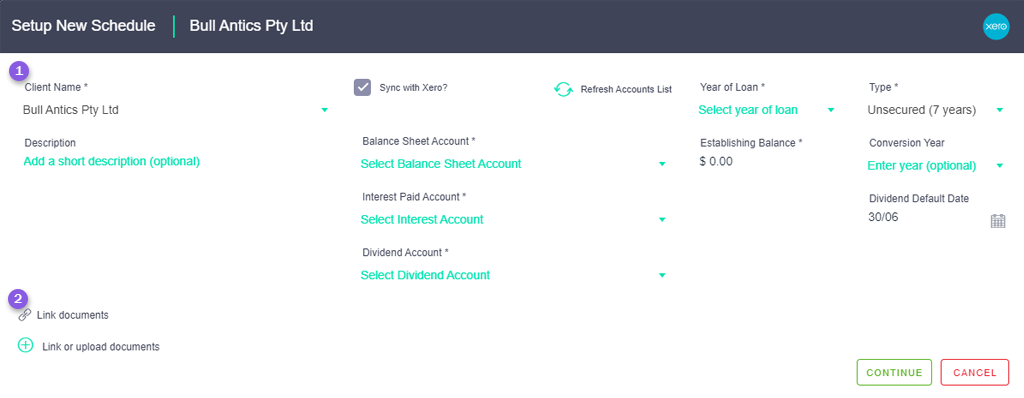Click the description field placeholder text
Viewport: 1024px width, 398px height.
pyautogui.click(x=112, y=161)
